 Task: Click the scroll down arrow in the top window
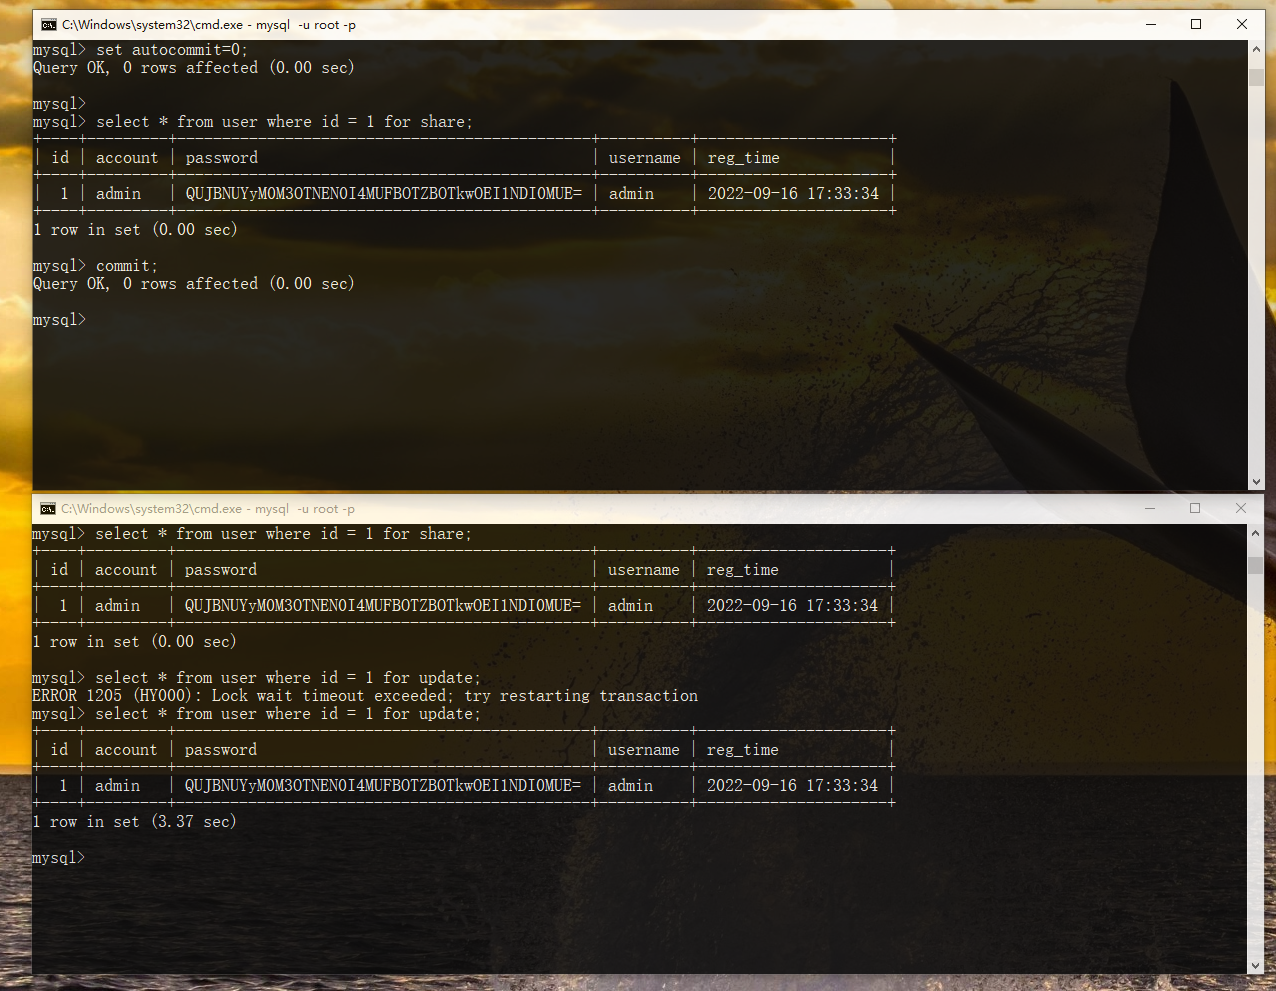(x=1256, y=481)
